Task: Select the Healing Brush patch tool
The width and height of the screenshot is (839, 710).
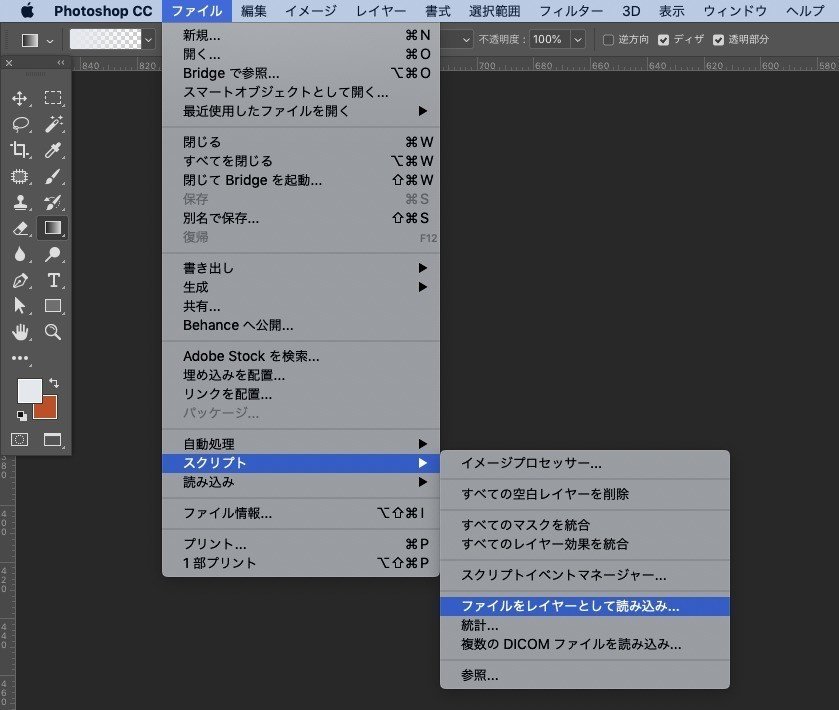Action: (x=20, y=176)
